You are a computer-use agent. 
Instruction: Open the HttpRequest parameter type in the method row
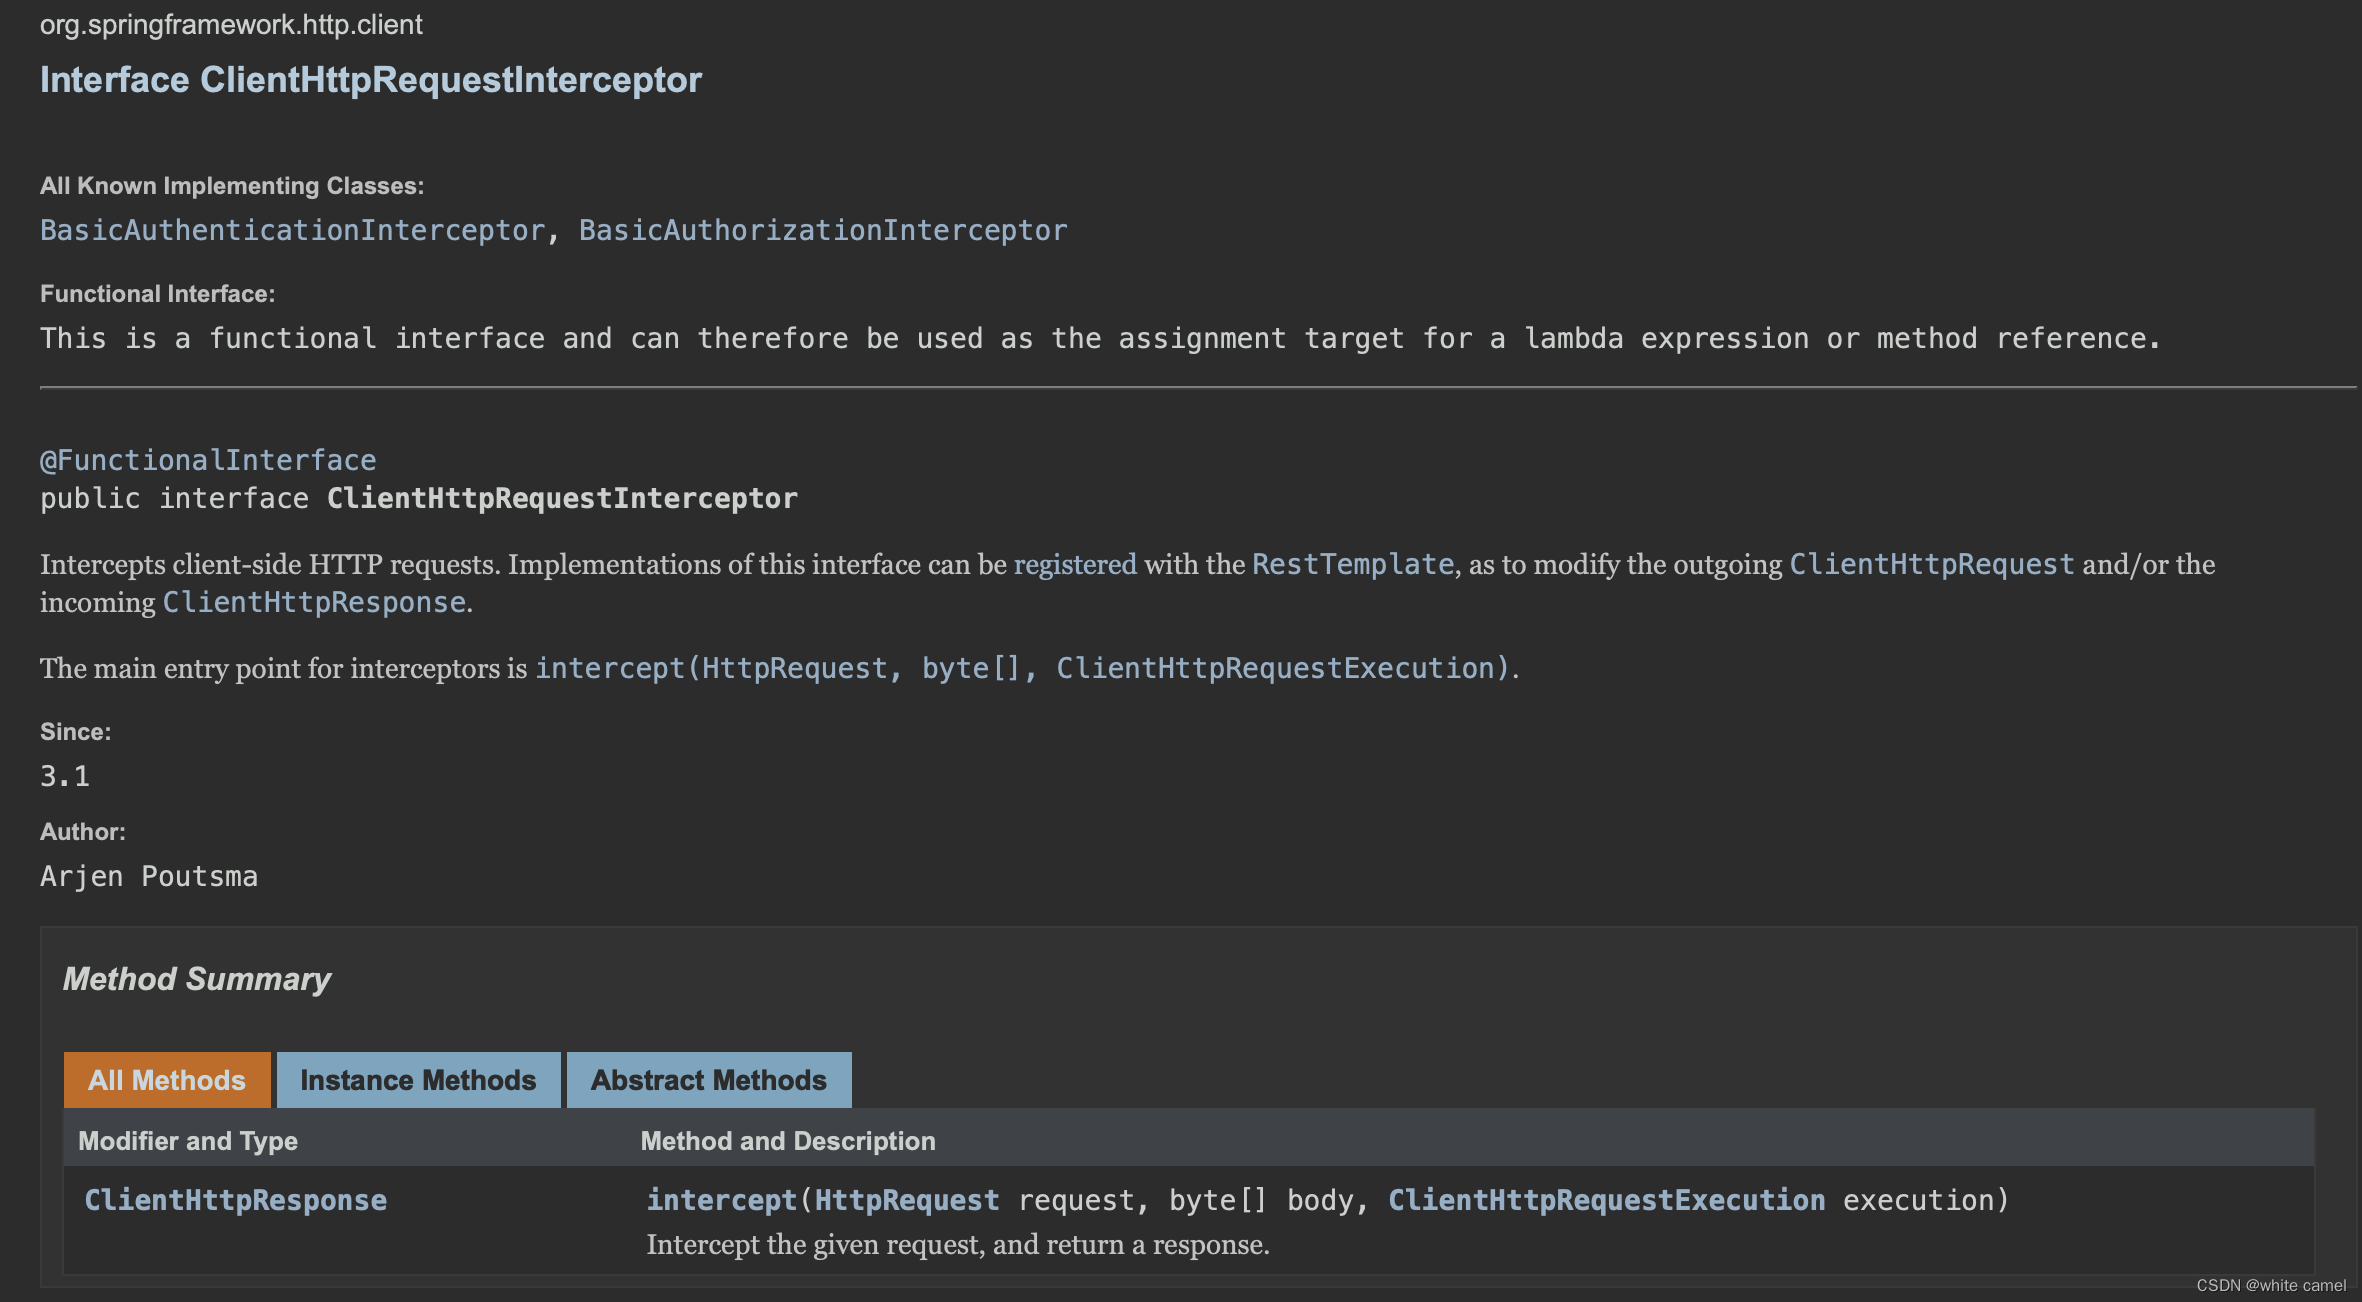tap(906, 1200)
